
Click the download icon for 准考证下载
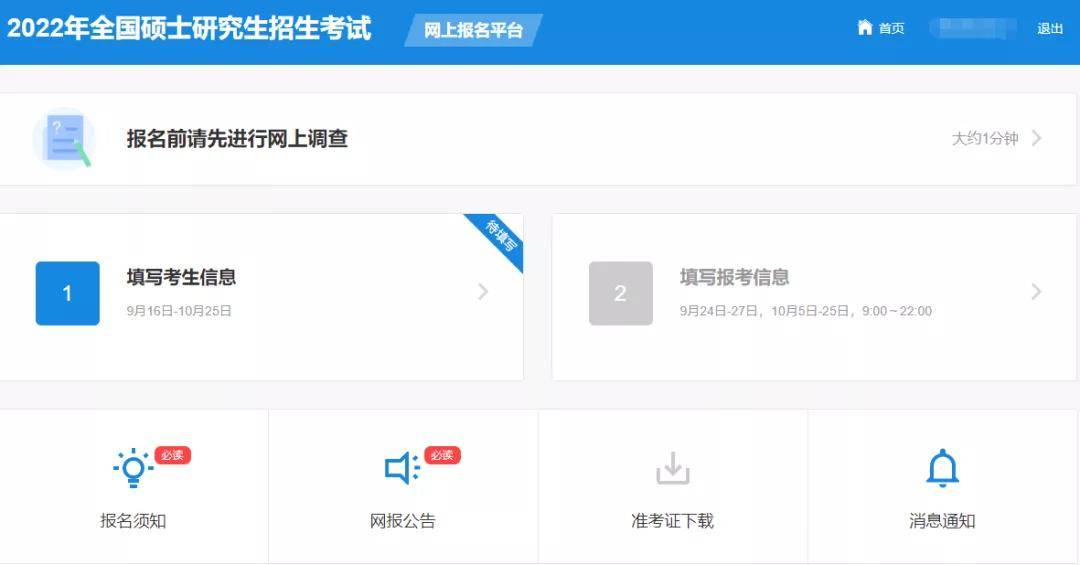pos(673,468)
